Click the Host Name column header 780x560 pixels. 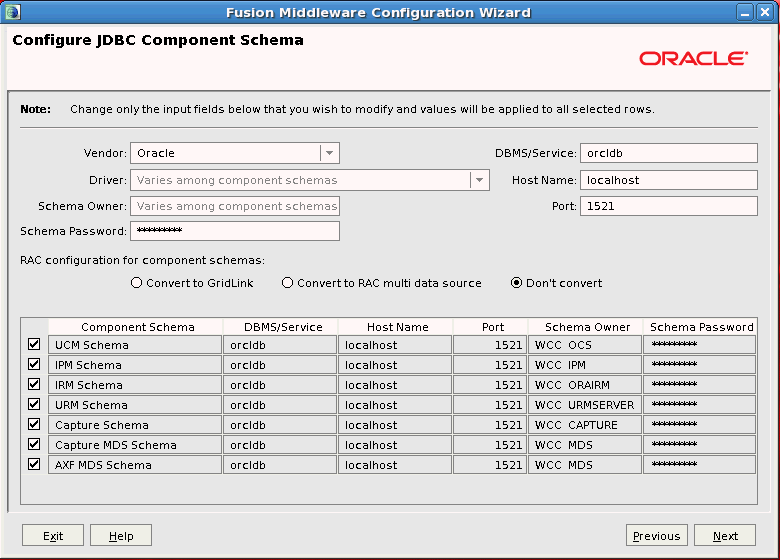395,327
